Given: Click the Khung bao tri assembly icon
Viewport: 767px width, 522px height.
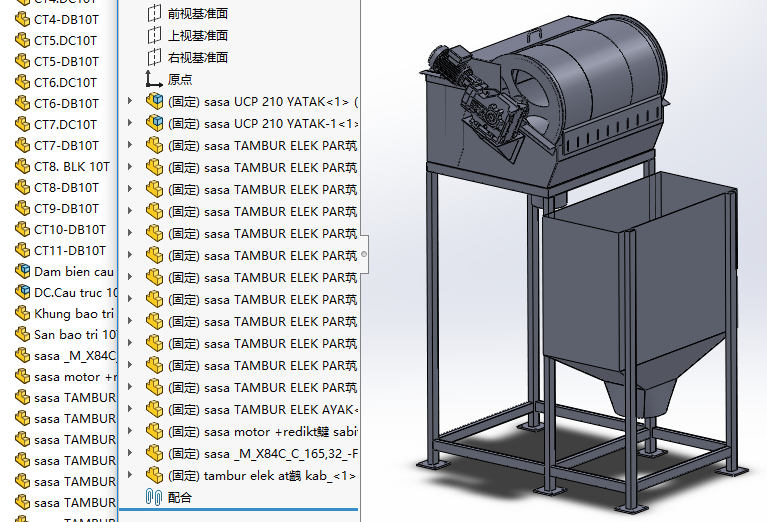Looking at the screenshot, I should (22, 313).
